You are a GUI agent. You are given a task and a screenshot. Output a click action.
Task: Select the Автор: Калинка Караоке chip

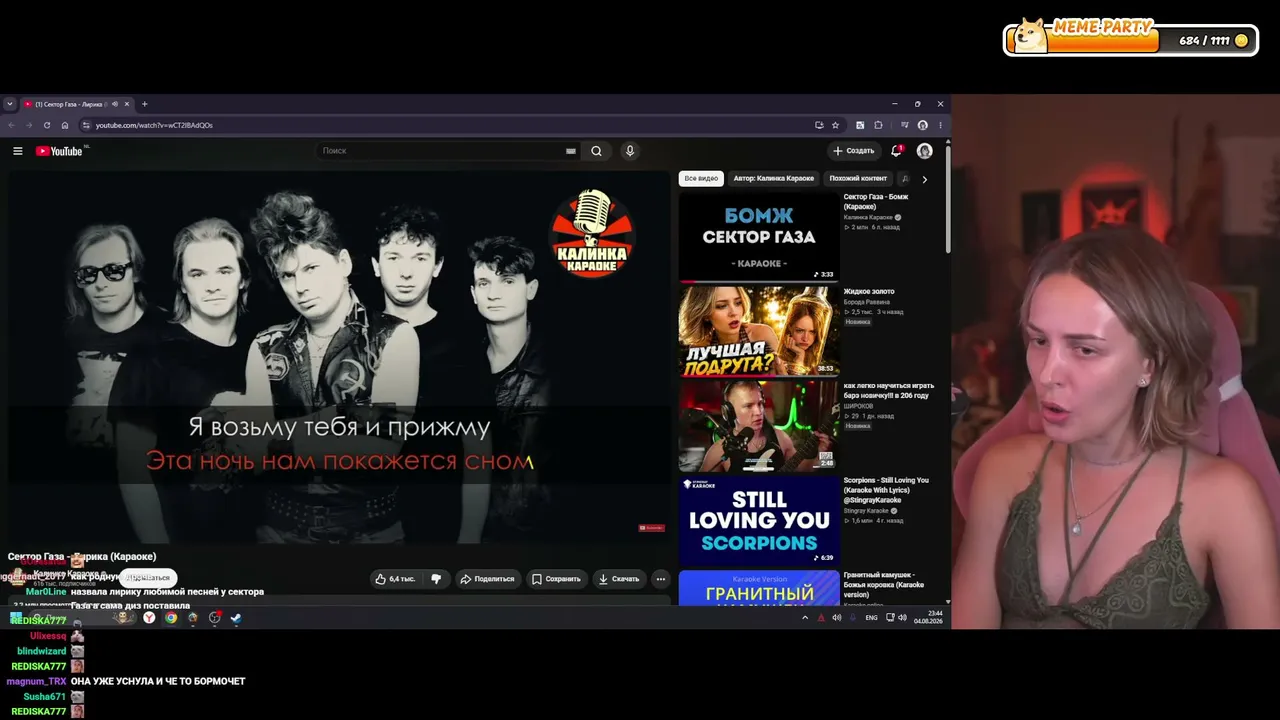click(774, 179)
